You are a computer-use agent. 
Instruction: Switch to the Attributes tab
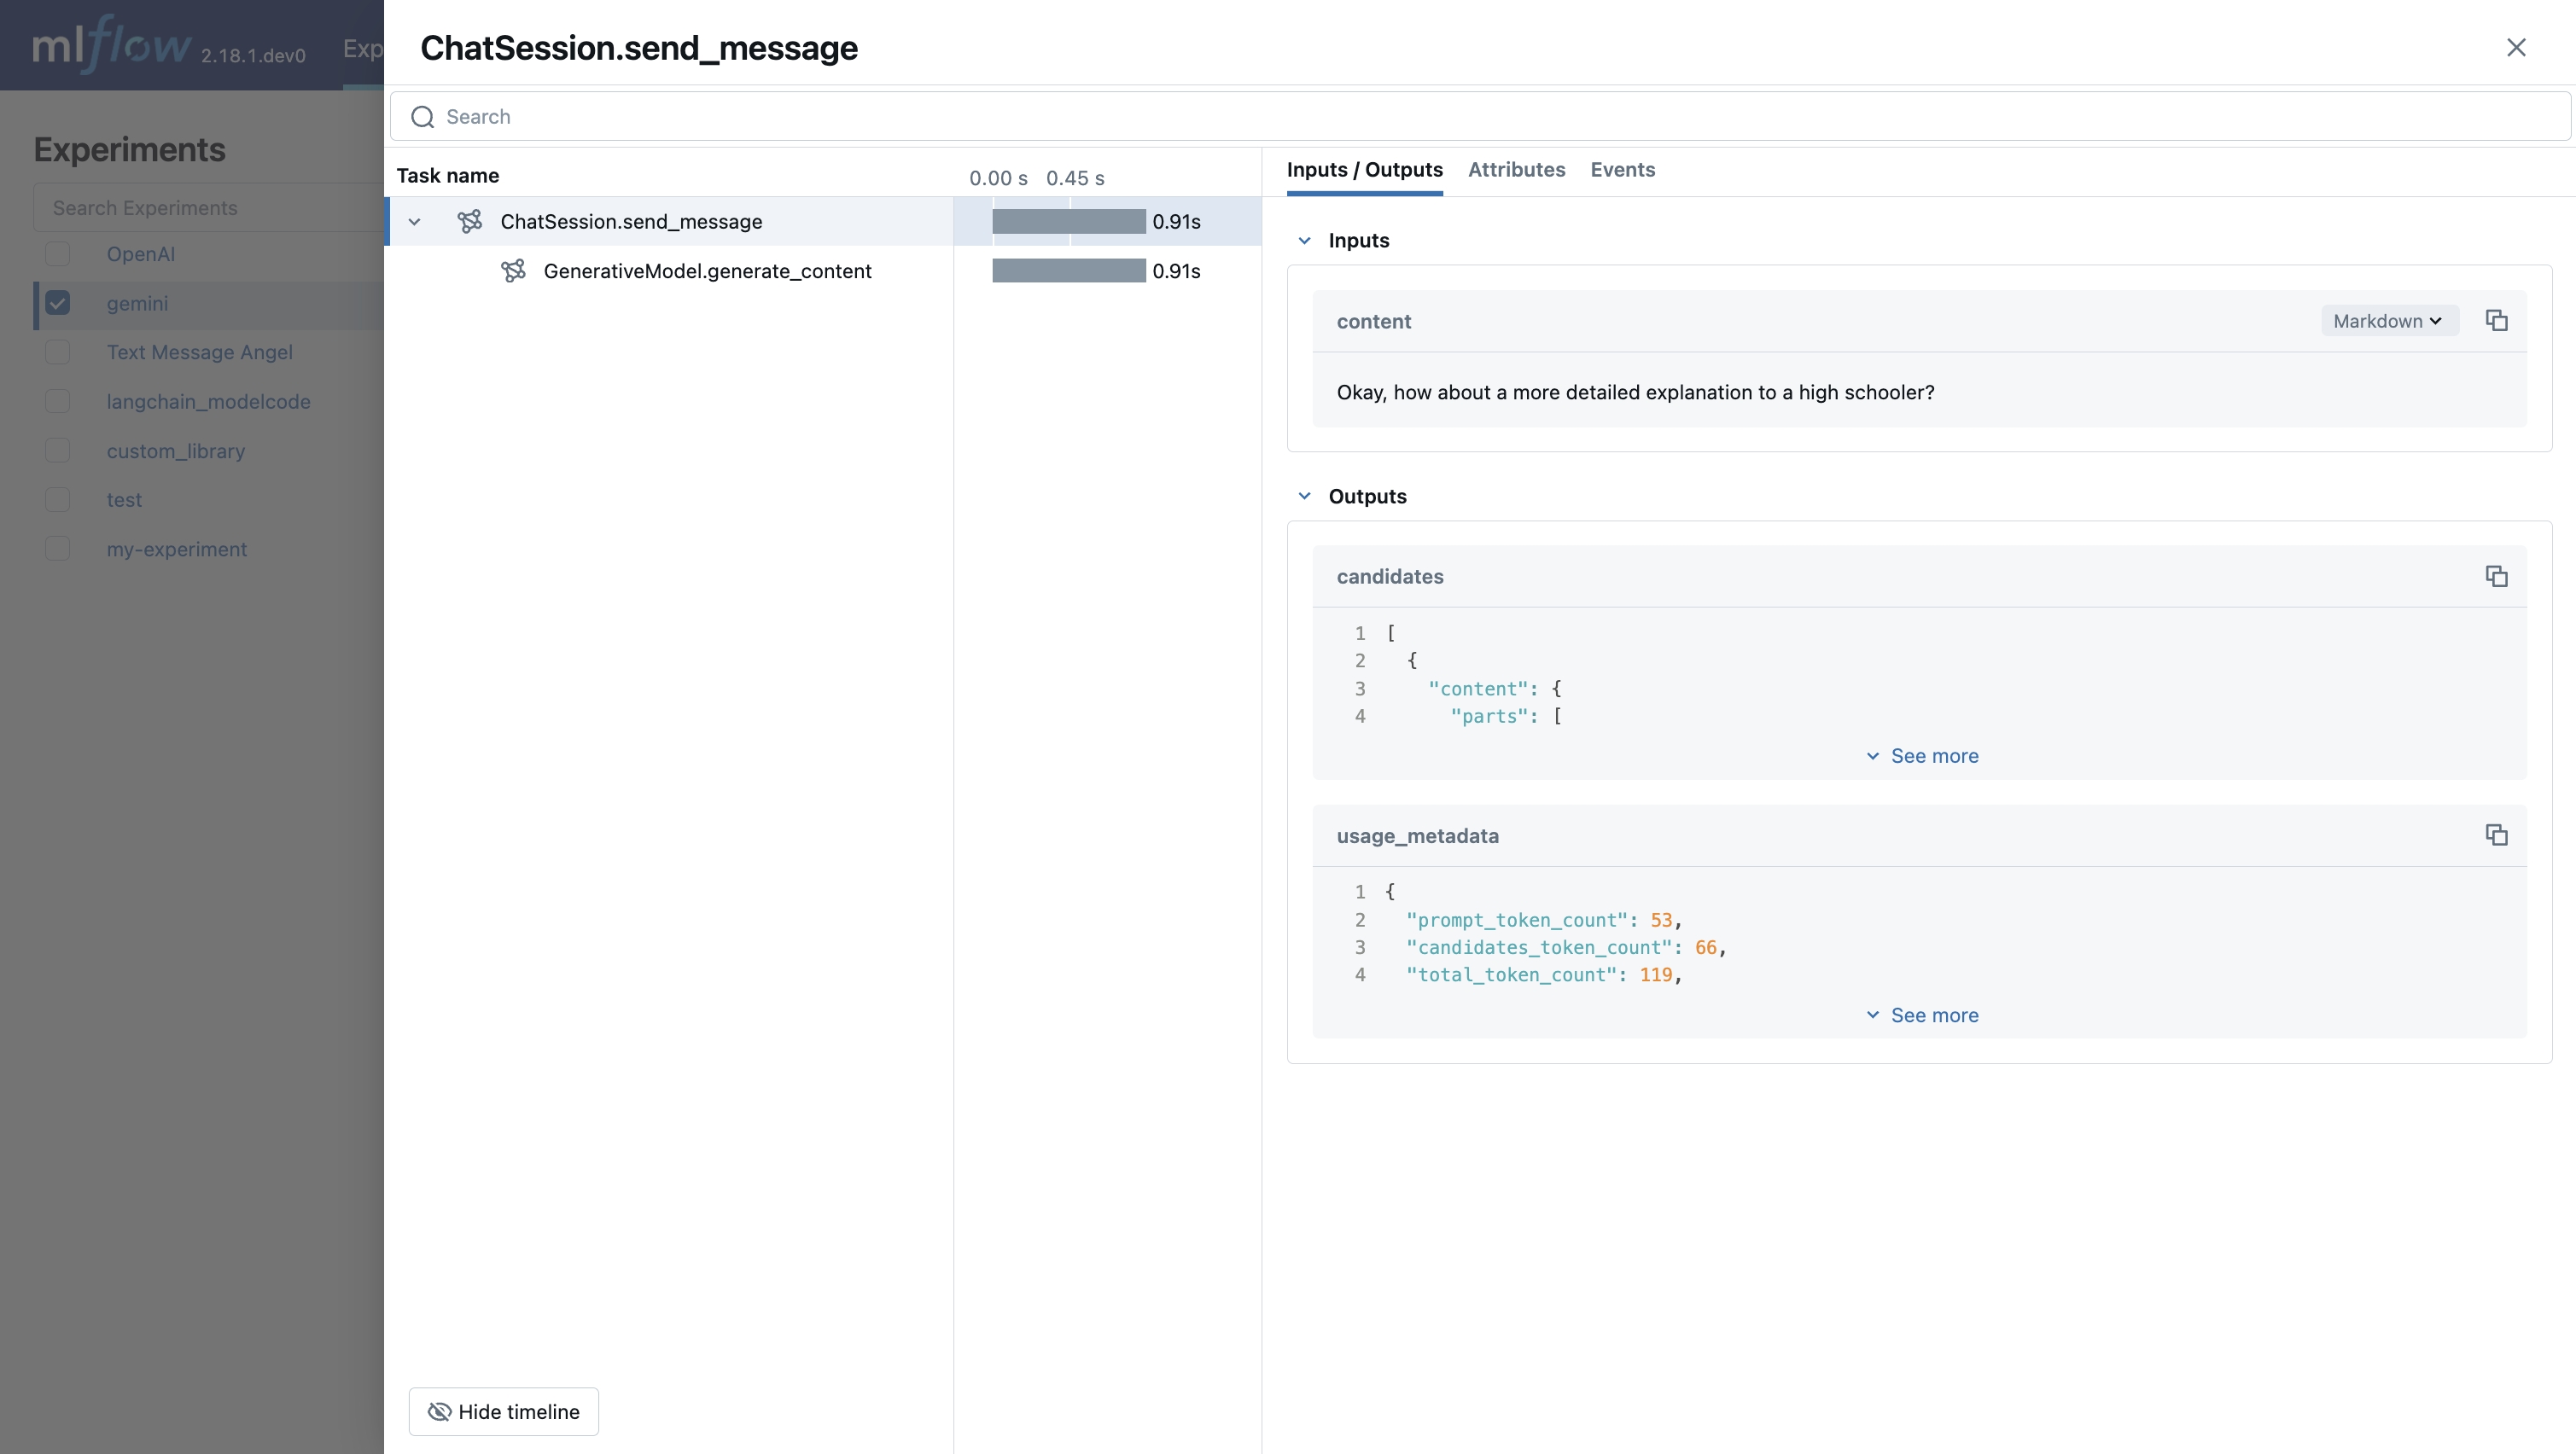coord(1516,170)
